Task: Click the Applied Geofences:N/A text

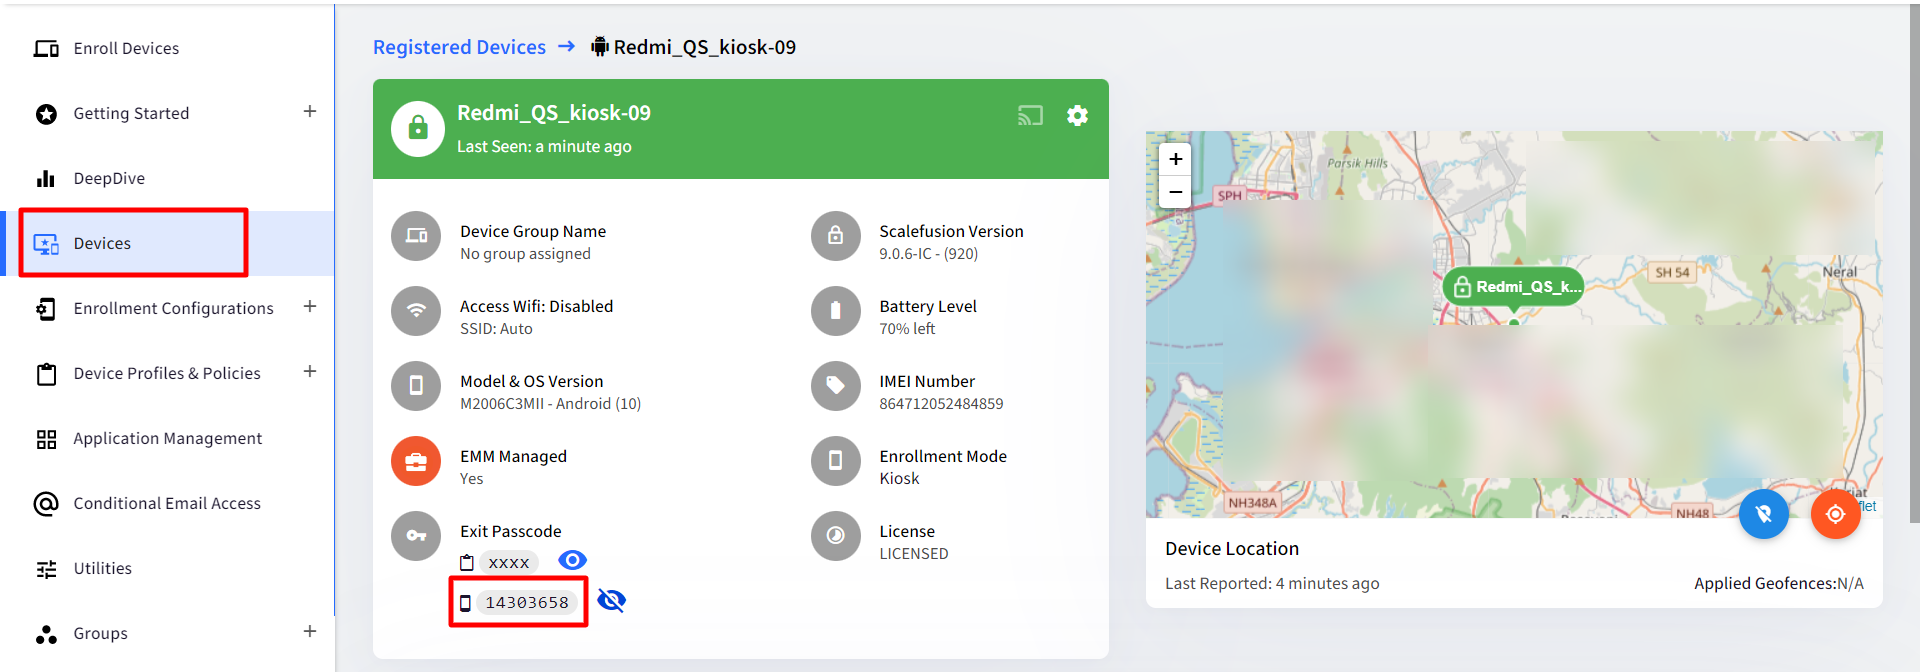Action: pyautogui.click(x=1778, y=583)
